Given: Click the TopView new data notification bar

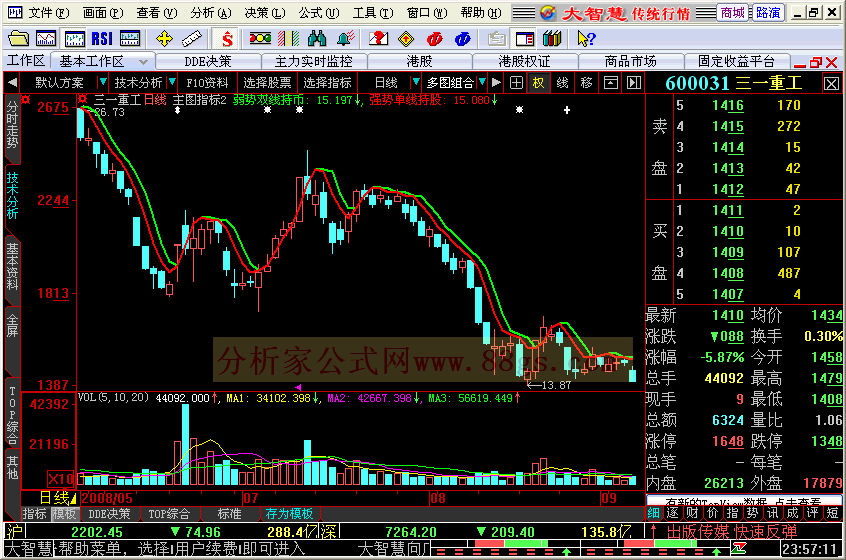Looking at the screenshot, I should (742, 501).
